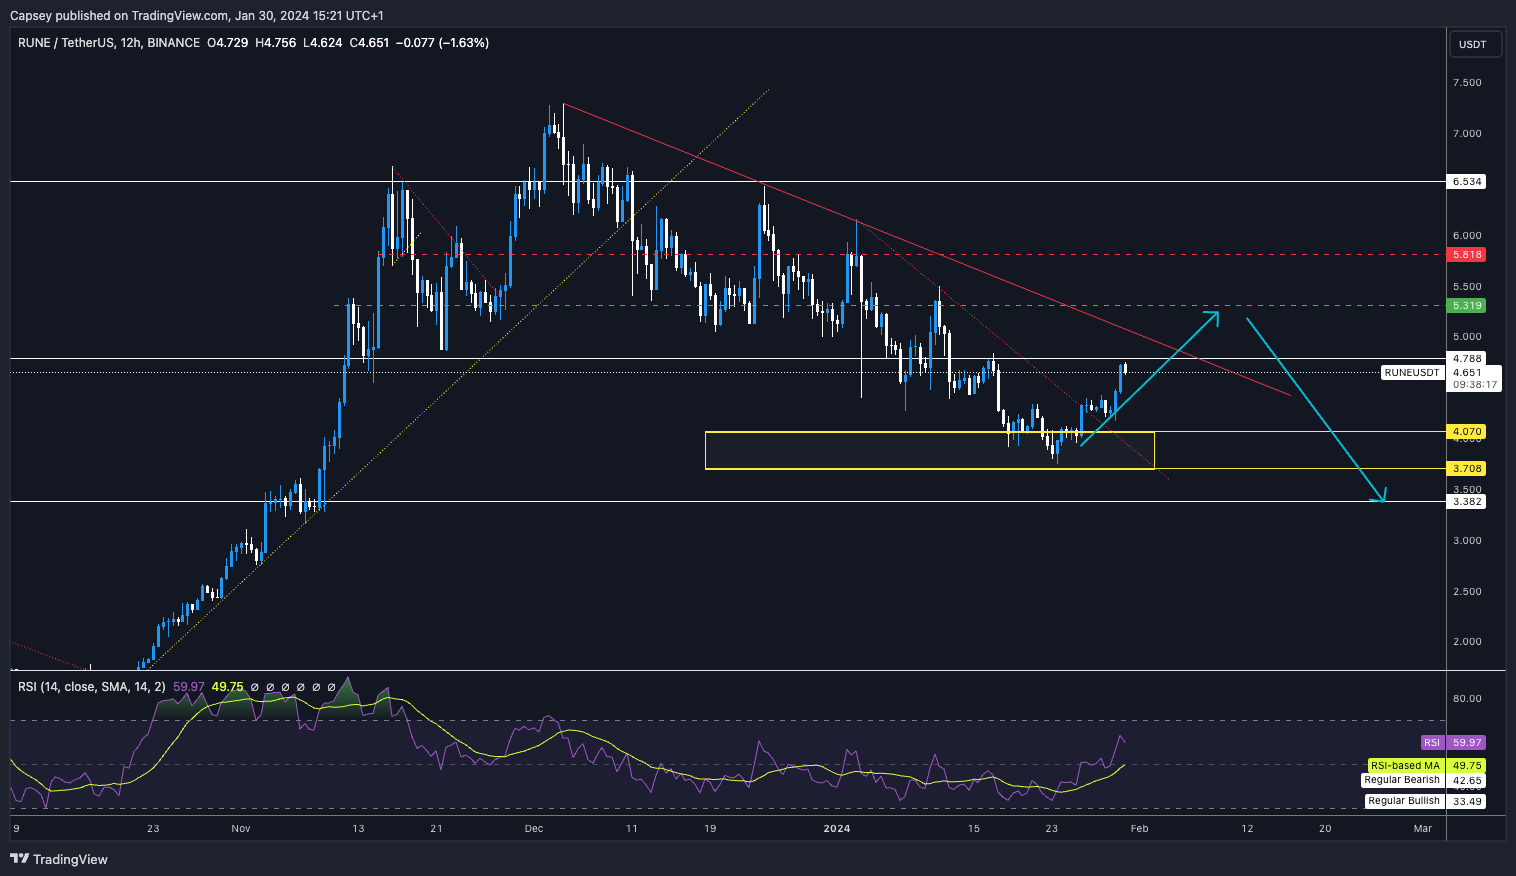Click the 6.534 horizontal level label
Image resolution: width=1516 pixels, height=876 pixels.
(1468, 182)
